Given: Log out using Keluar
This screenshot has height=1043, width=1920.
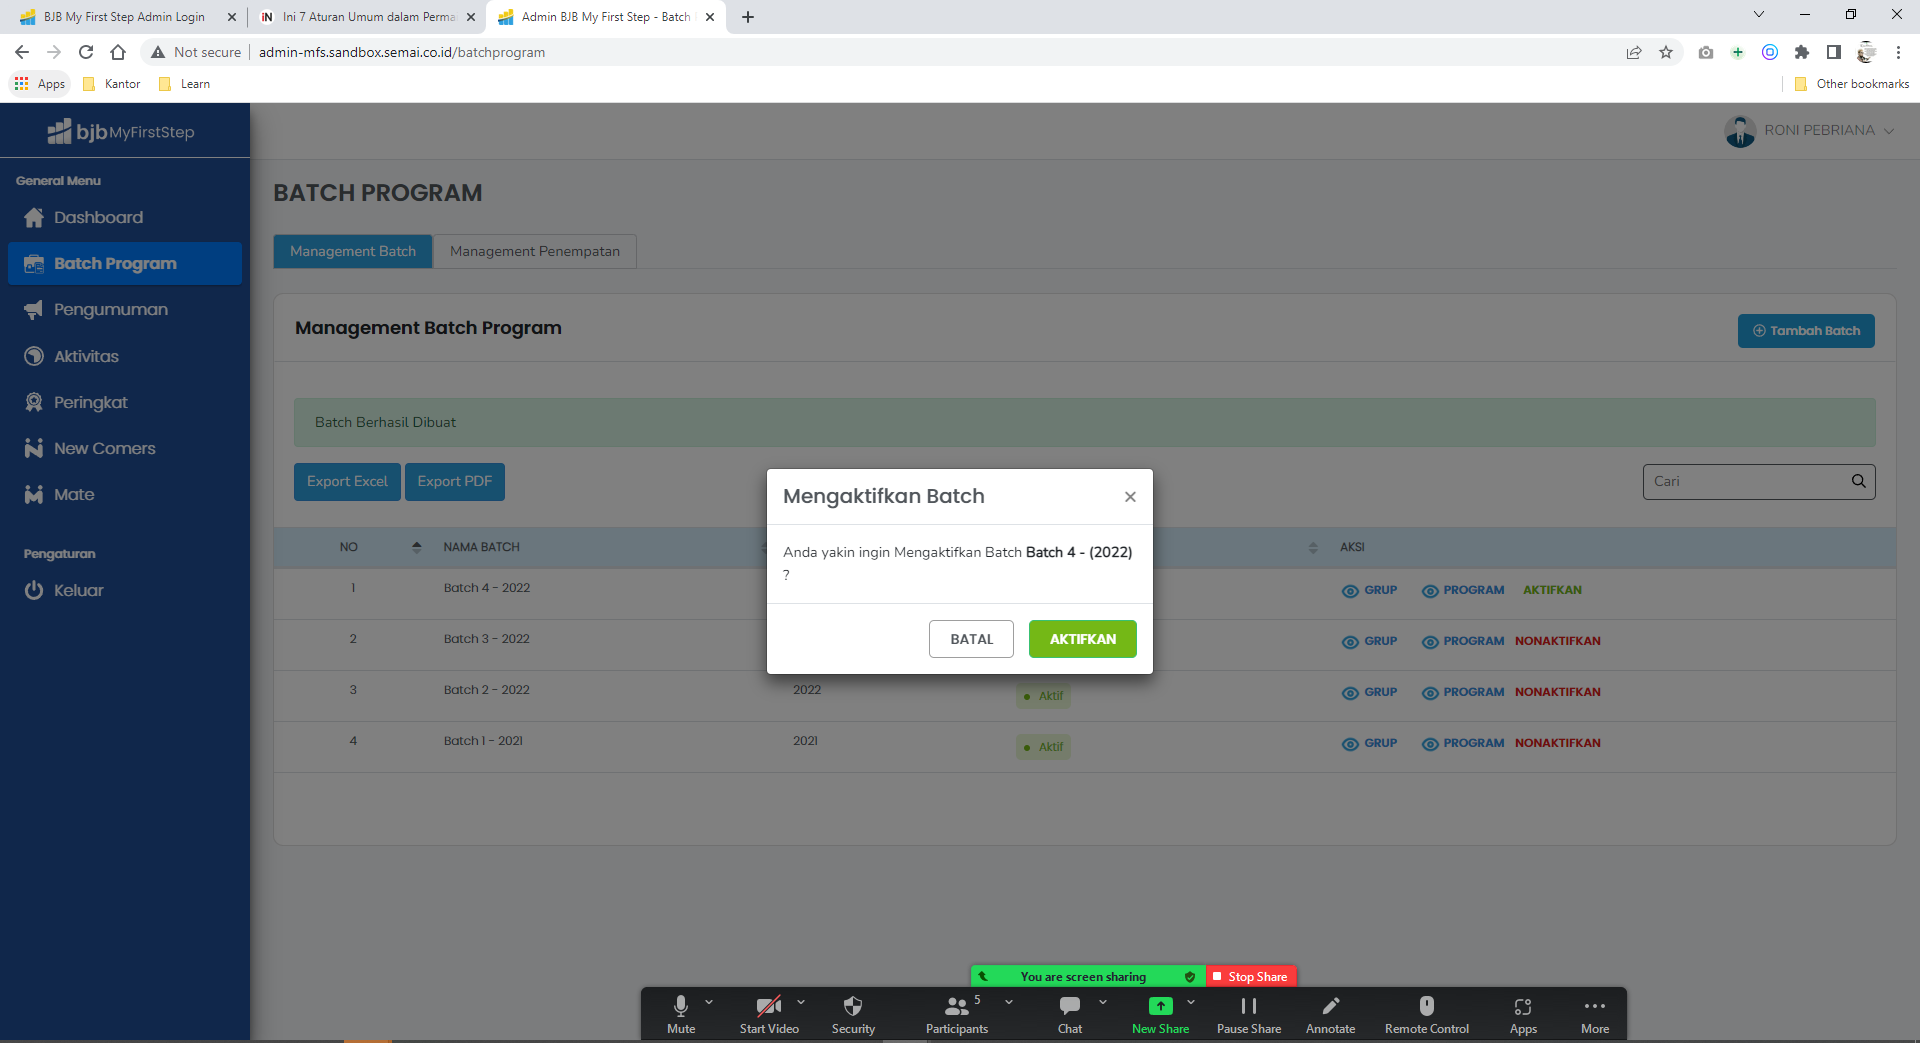Looking at the screenshot, I should [x=125, y=590].
